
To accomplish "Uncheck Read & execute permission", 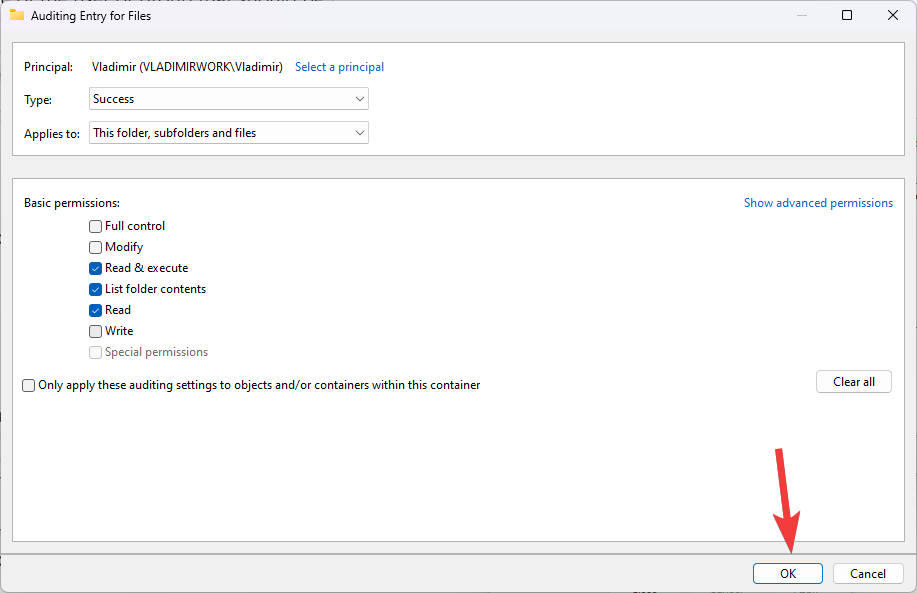I will (96, 268).
